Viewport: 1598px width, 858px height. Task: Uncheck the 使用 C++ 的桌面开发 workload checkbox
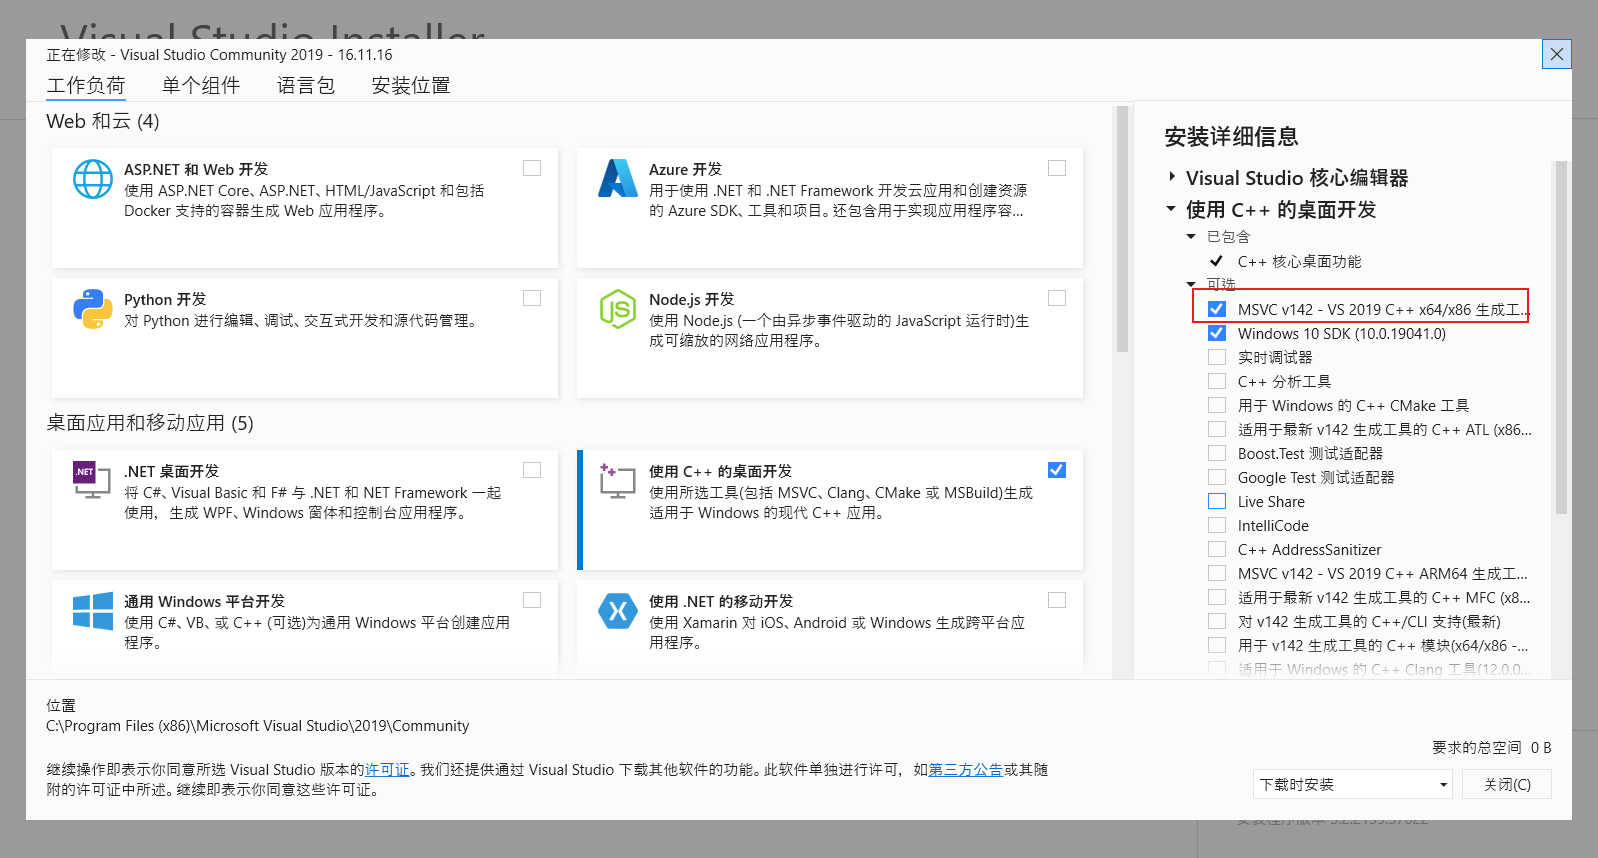[x=1057, y=470]
